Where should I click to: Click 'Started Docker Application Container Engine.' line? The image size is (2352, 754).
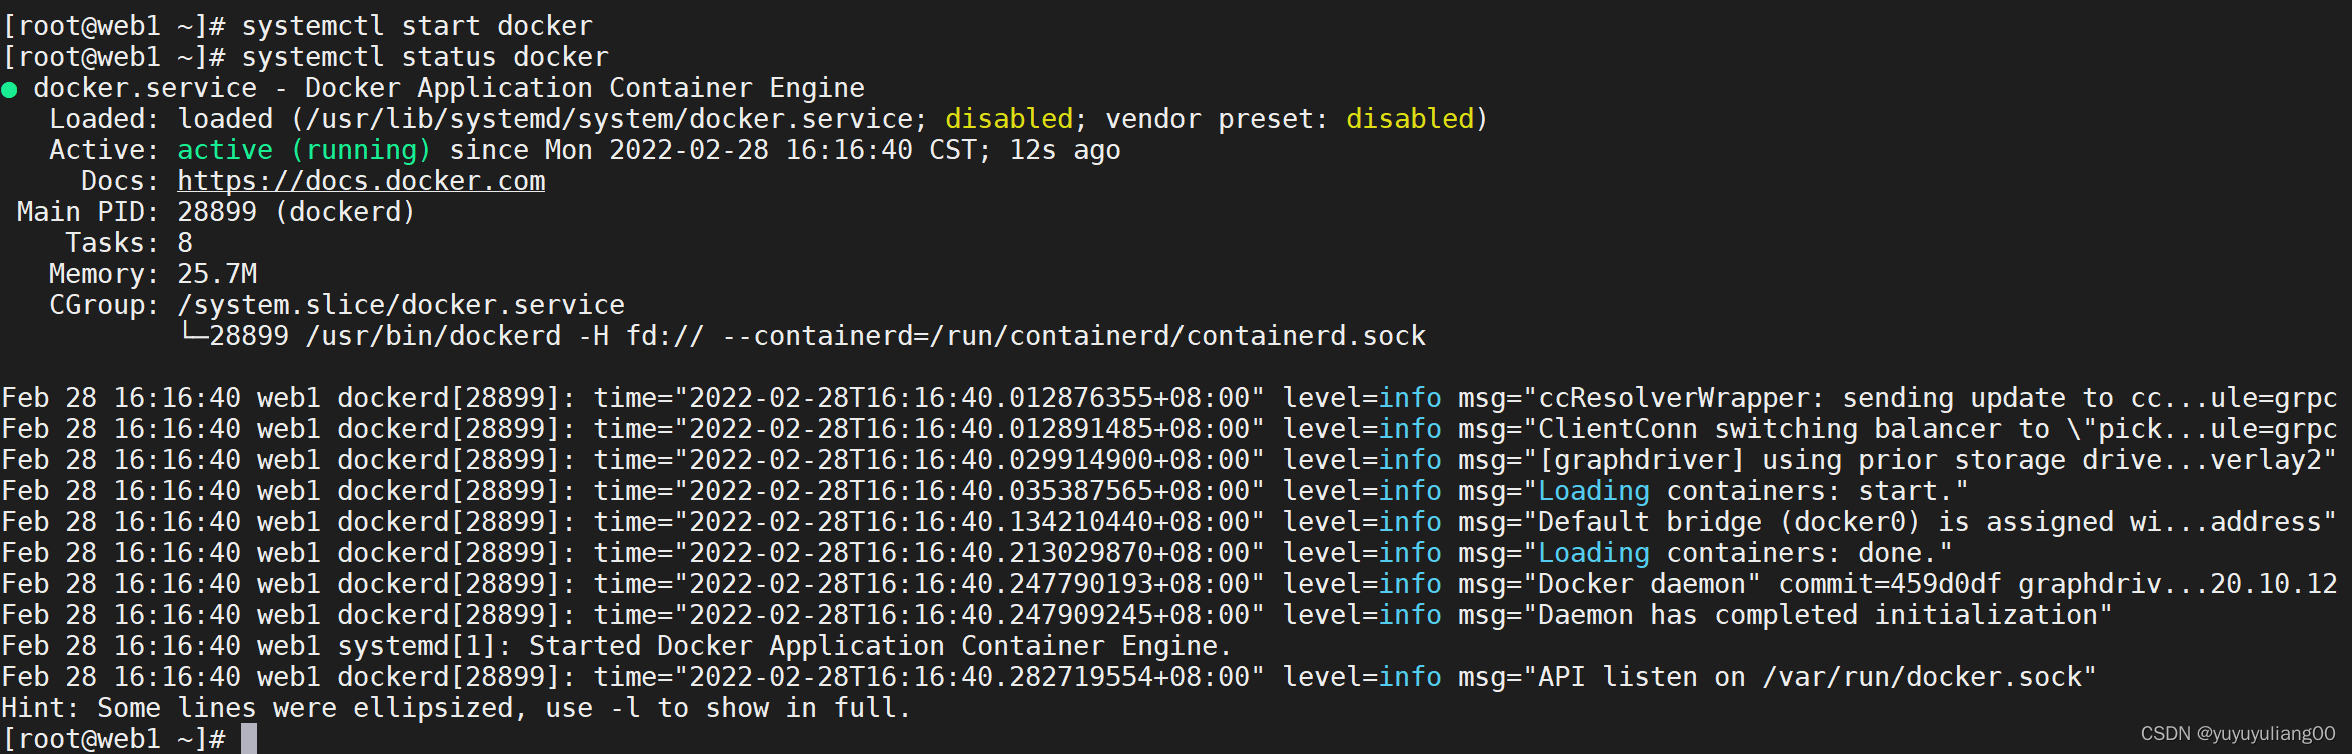click(880, 646)
